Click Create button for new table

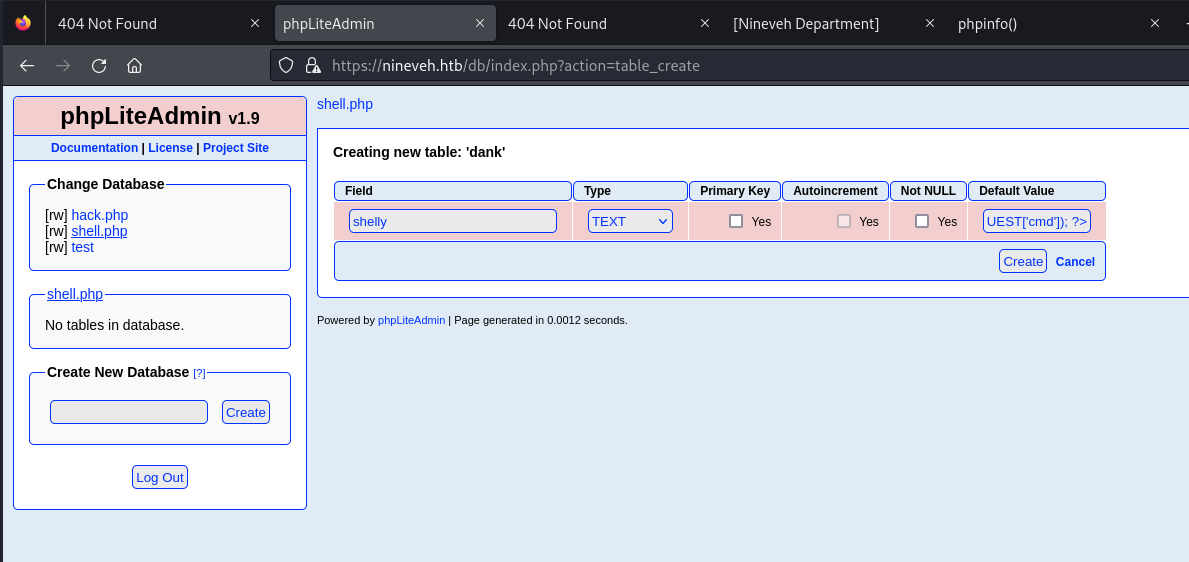tap(1022, 261)
